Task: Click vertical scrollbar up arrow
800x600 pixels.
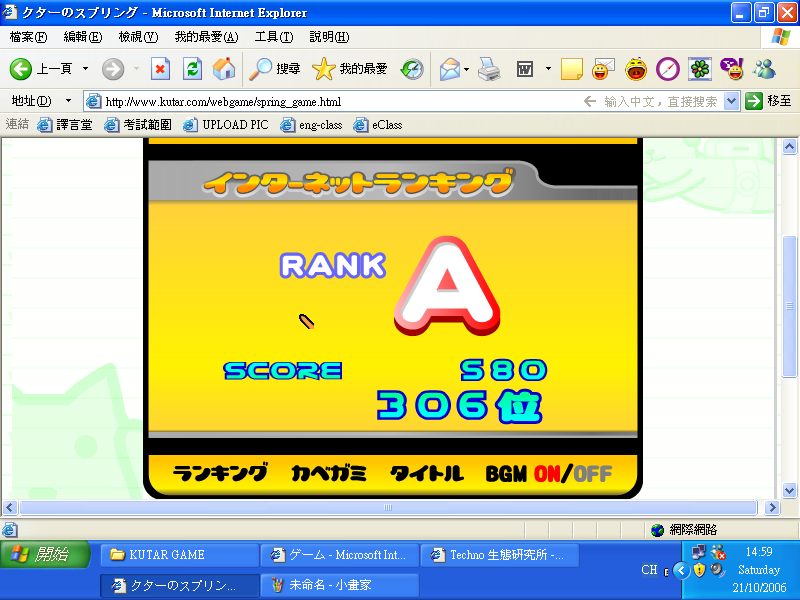Action: coord(789,147)
